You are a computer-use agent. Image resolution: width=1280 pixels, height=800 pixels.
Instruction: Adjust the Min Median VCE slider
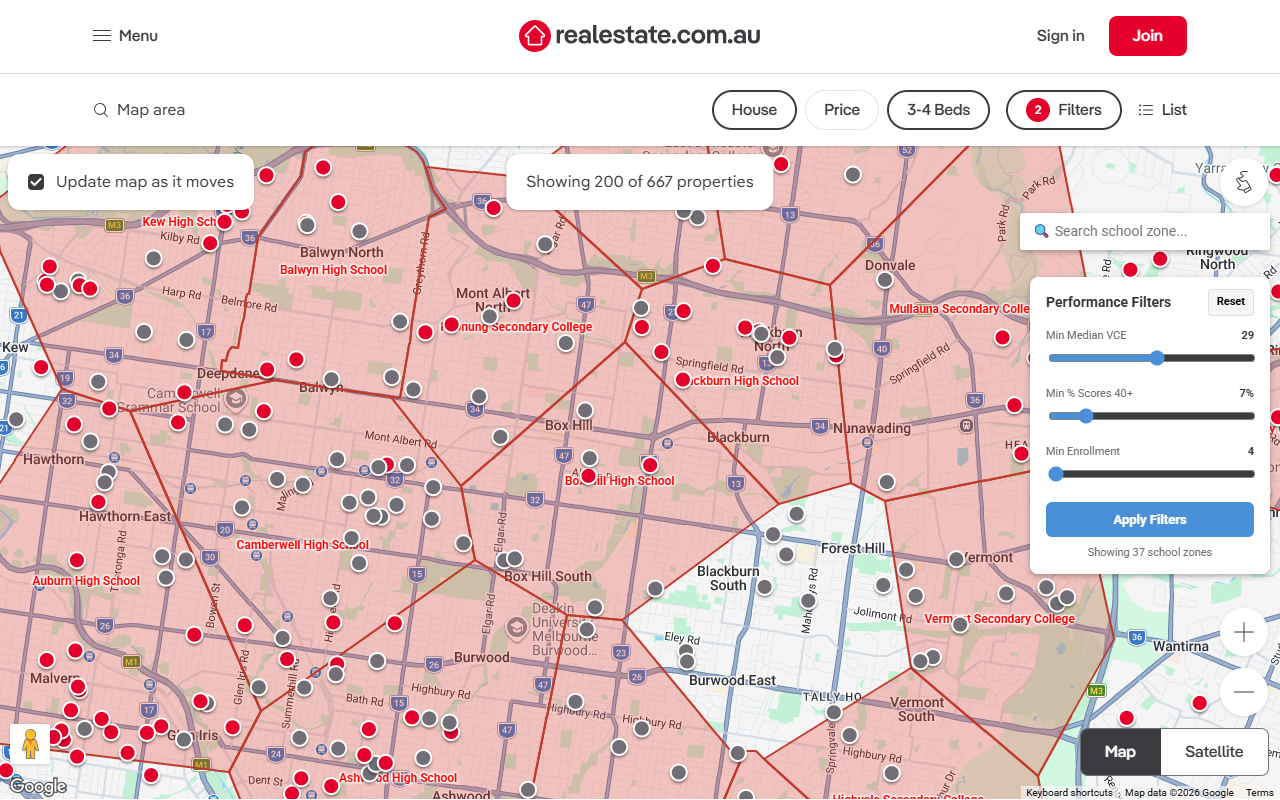[x=1157, y=357]
